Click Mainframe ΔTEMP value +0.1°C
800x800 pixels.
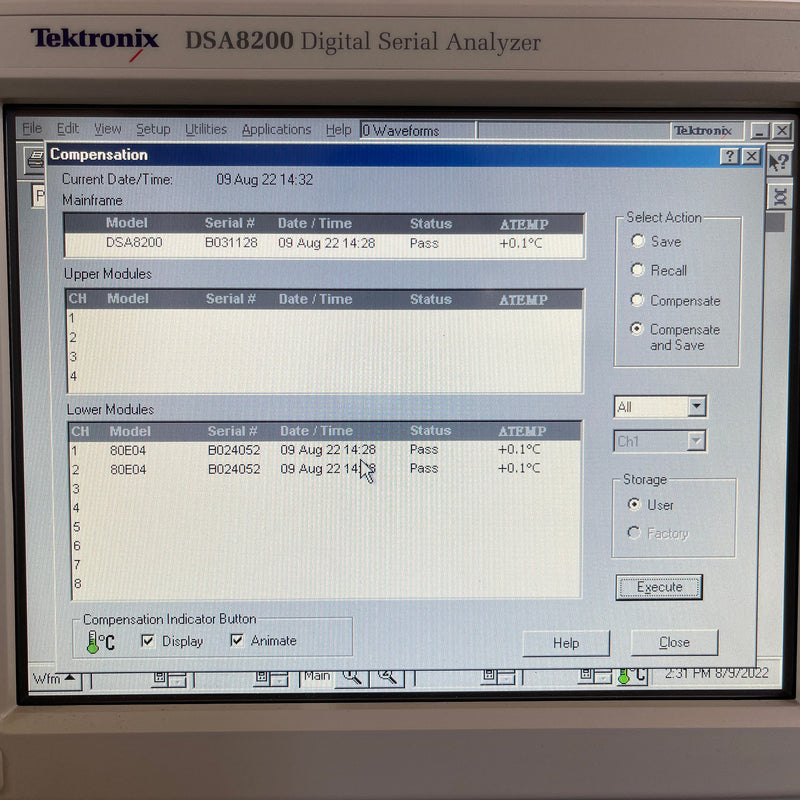520,243
